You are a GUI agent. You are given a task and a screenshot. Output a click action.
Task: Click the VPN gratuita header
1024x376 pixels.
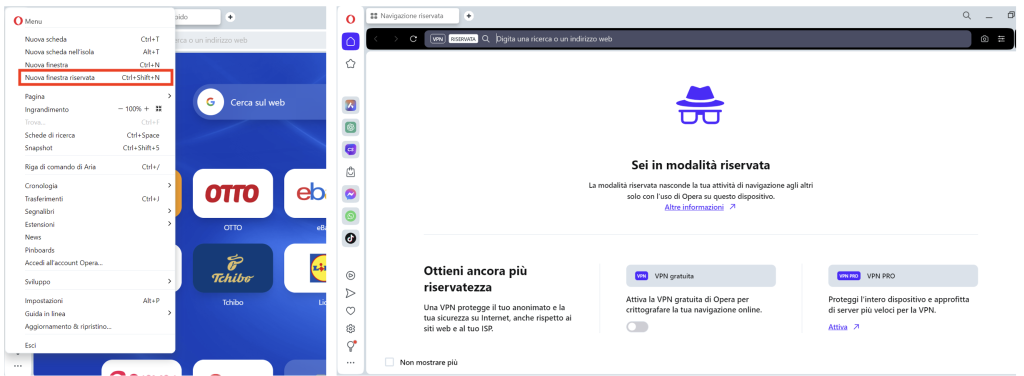coord(701,275)
